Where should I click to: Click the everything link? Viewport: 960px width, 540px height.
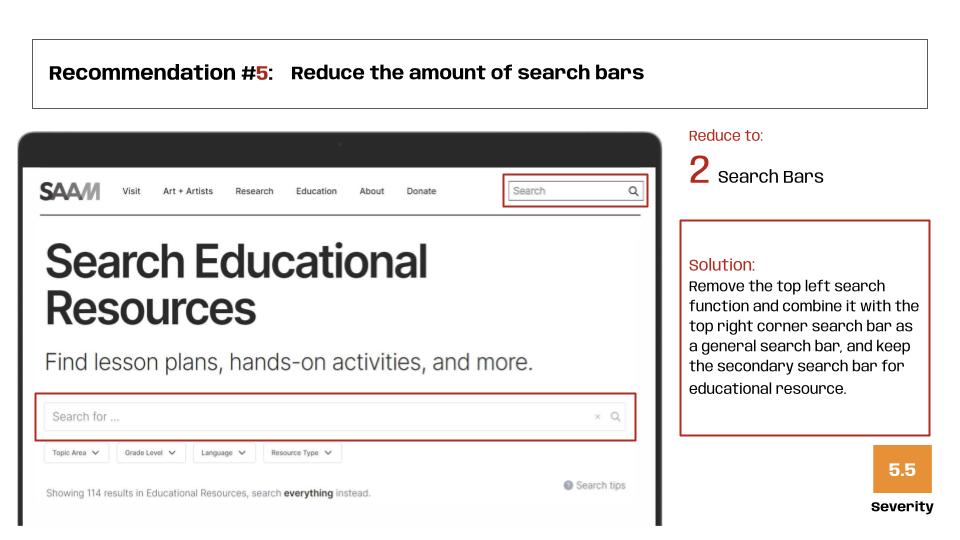308,493
